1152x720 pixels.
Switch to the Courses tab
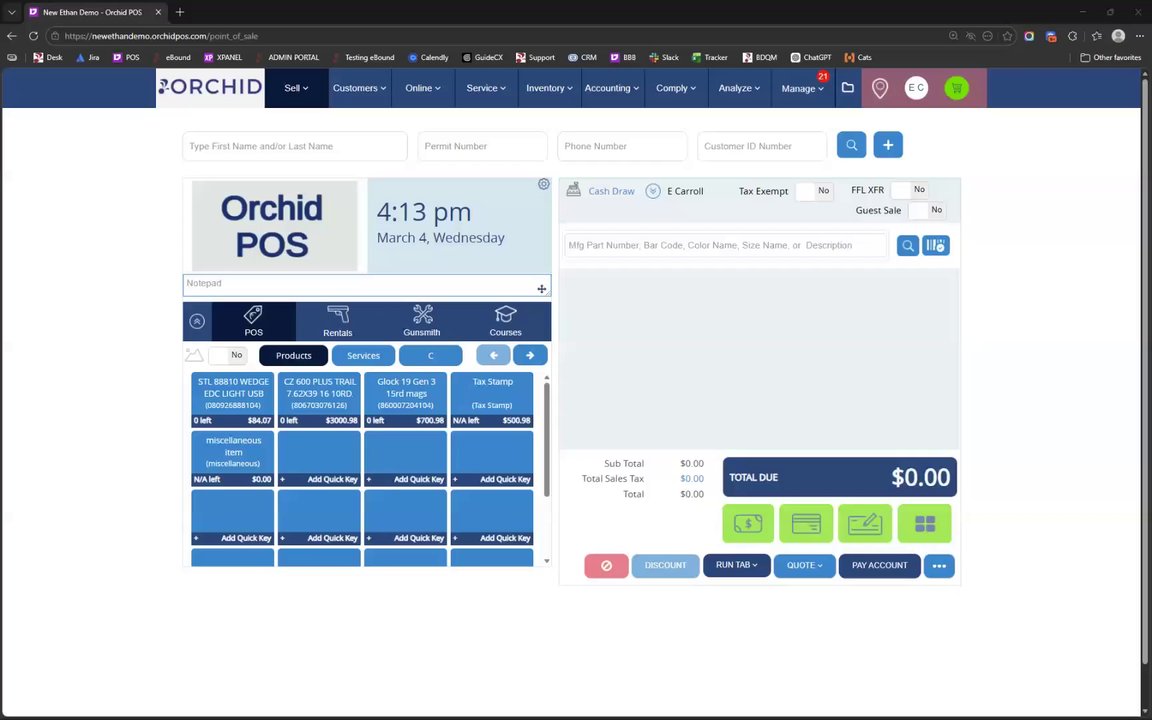coord(505,321)
